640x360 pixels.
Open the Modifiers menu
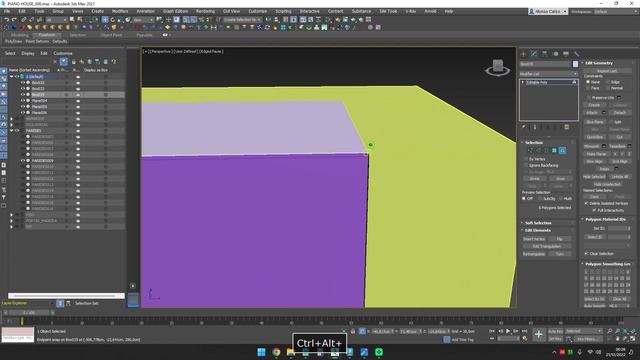[120, 11]
